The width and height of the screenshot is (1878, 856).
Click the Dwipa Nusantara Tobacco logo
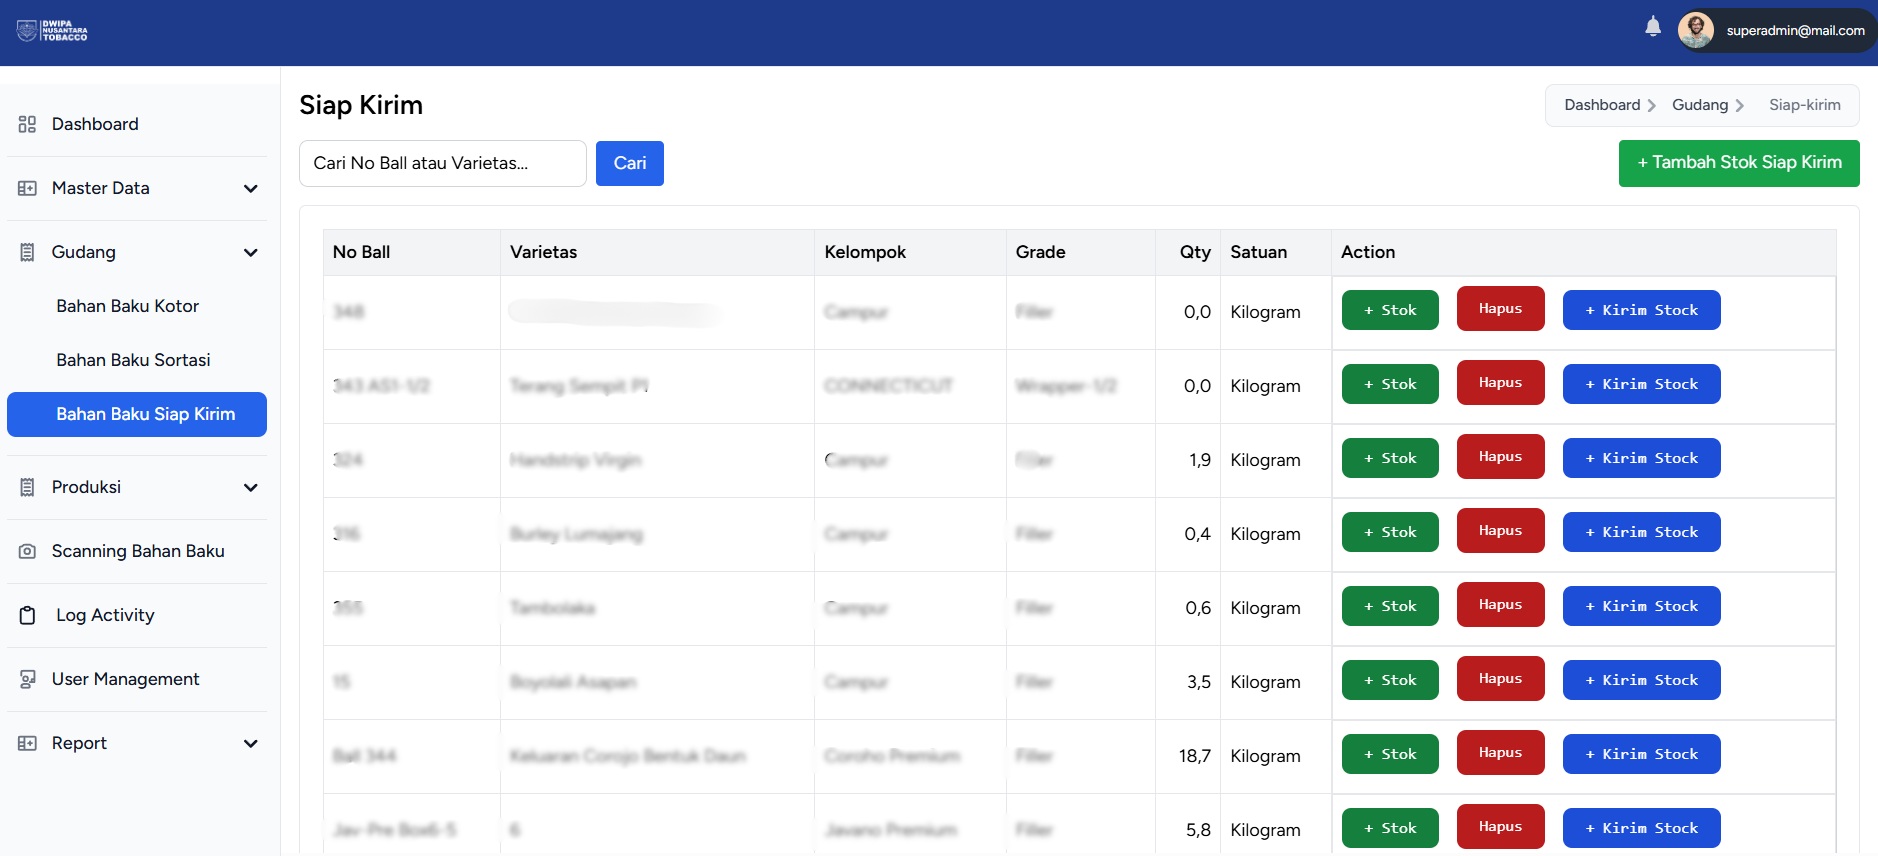(x=52, y=30)
